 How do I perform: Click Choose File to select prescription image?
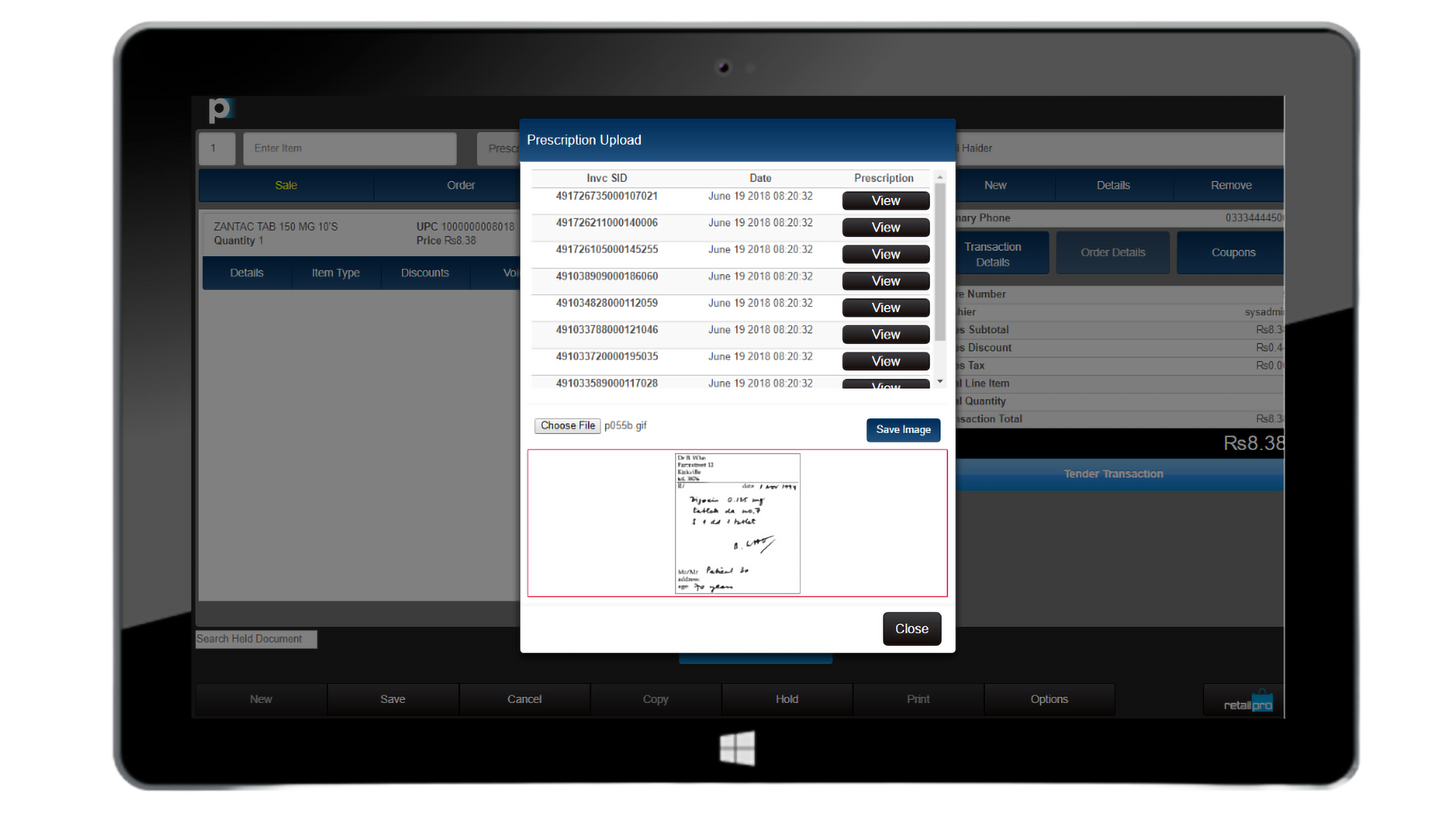click(568, 426)
